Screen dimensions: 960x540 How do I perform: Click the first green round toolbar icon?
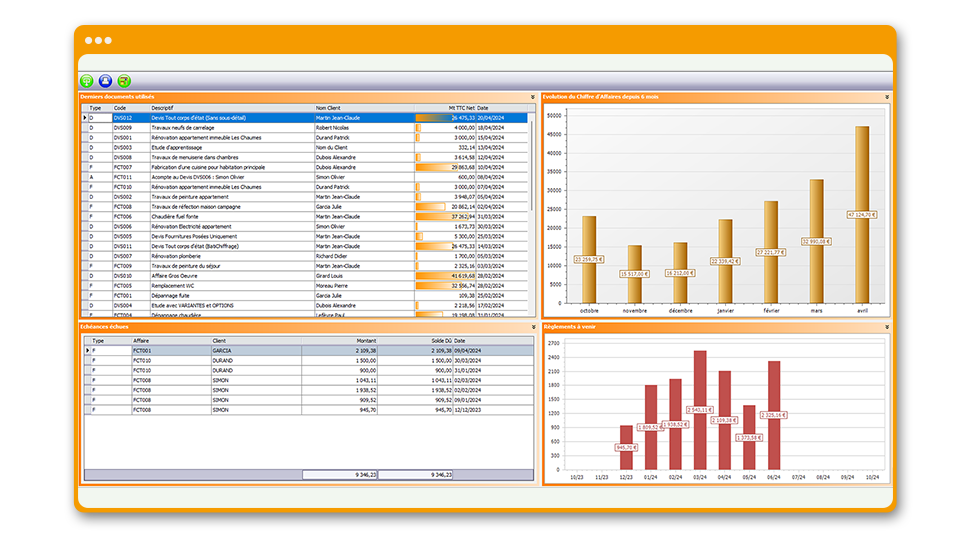coord(87,81)
